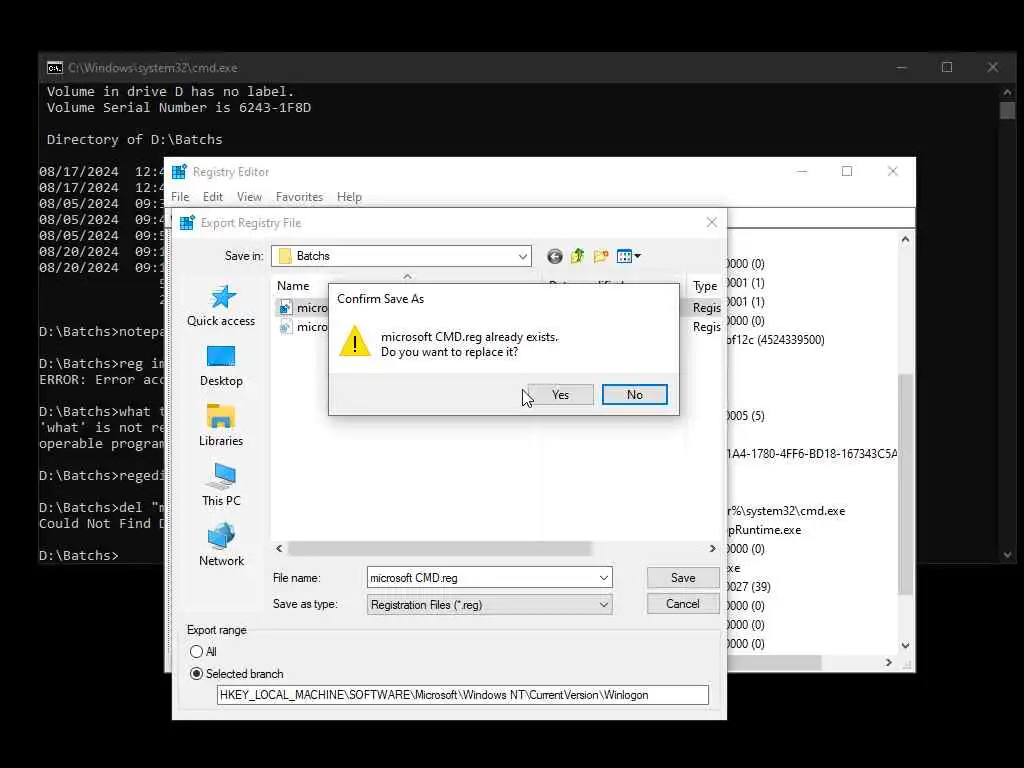The height and width of the screenshot is (768, 1024).
Task: Click the 'of12c (4524339500)' registry value
Action: tap(776, 340)
